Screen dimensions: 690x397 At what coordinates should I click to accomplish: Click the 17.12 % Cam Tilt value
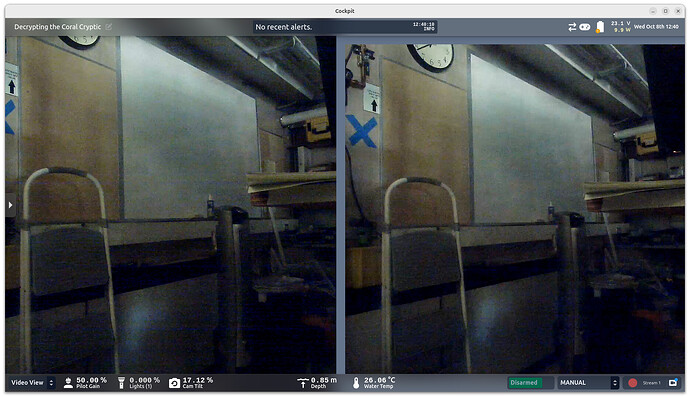click(198, 380)
